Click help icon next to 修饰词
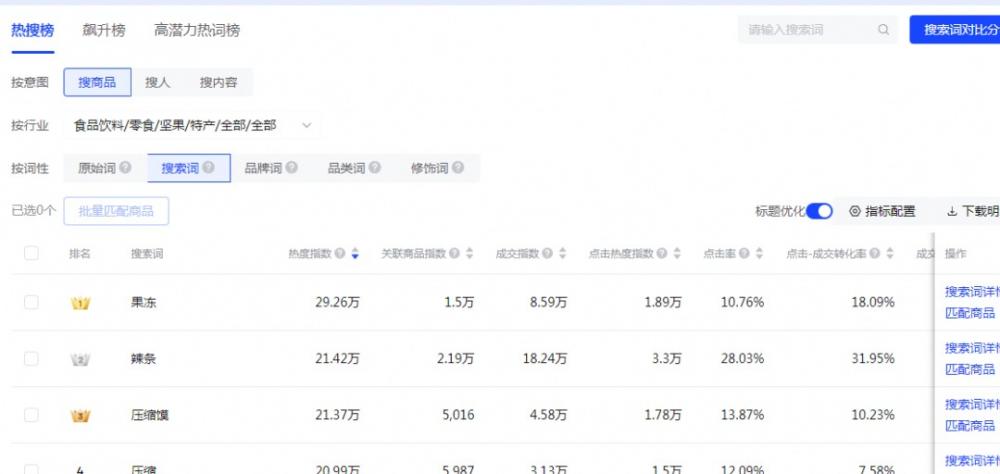The image size is (1000, 474). tap(458, 168)
